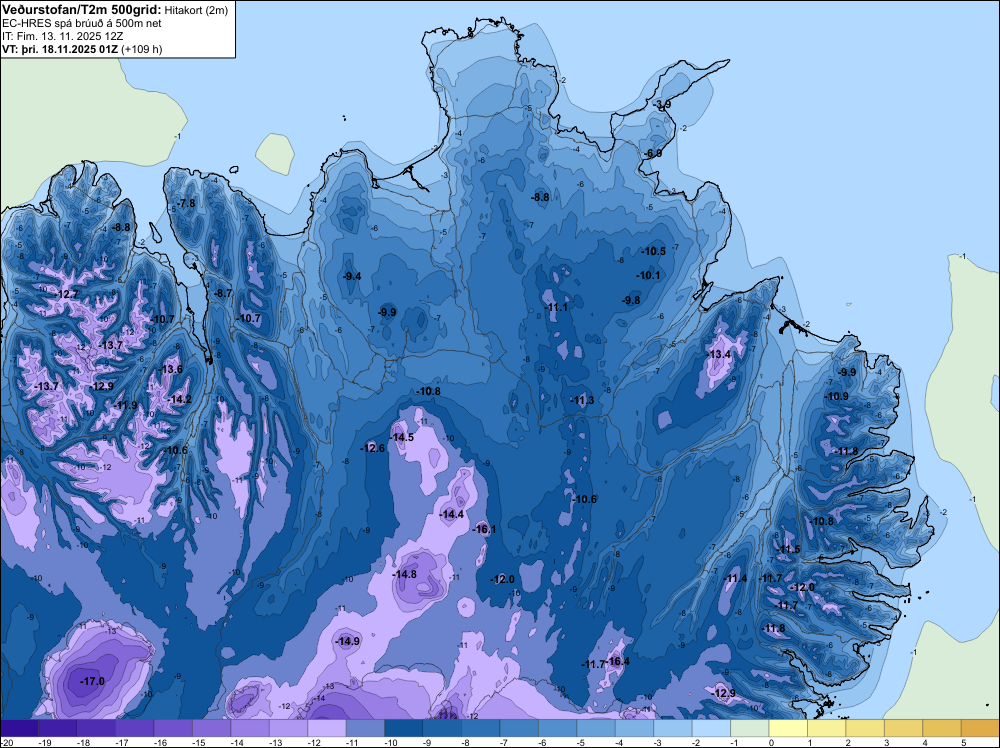This screenshot has height=748, width=1000.
Task: Click the "-16" legend scale label
Action: [x=159, y=742]
